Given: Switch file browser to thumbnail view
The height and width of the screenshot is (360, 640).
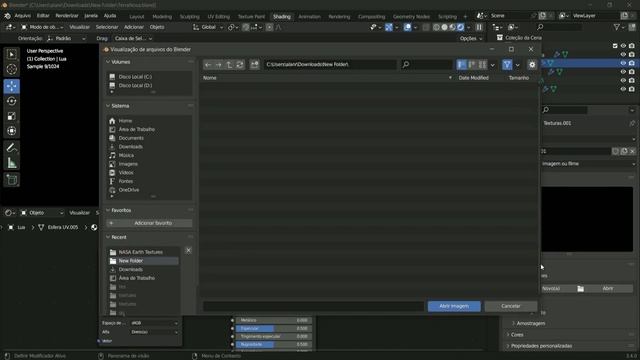Looking at the screenshot, I should click(x=482, y=64).
